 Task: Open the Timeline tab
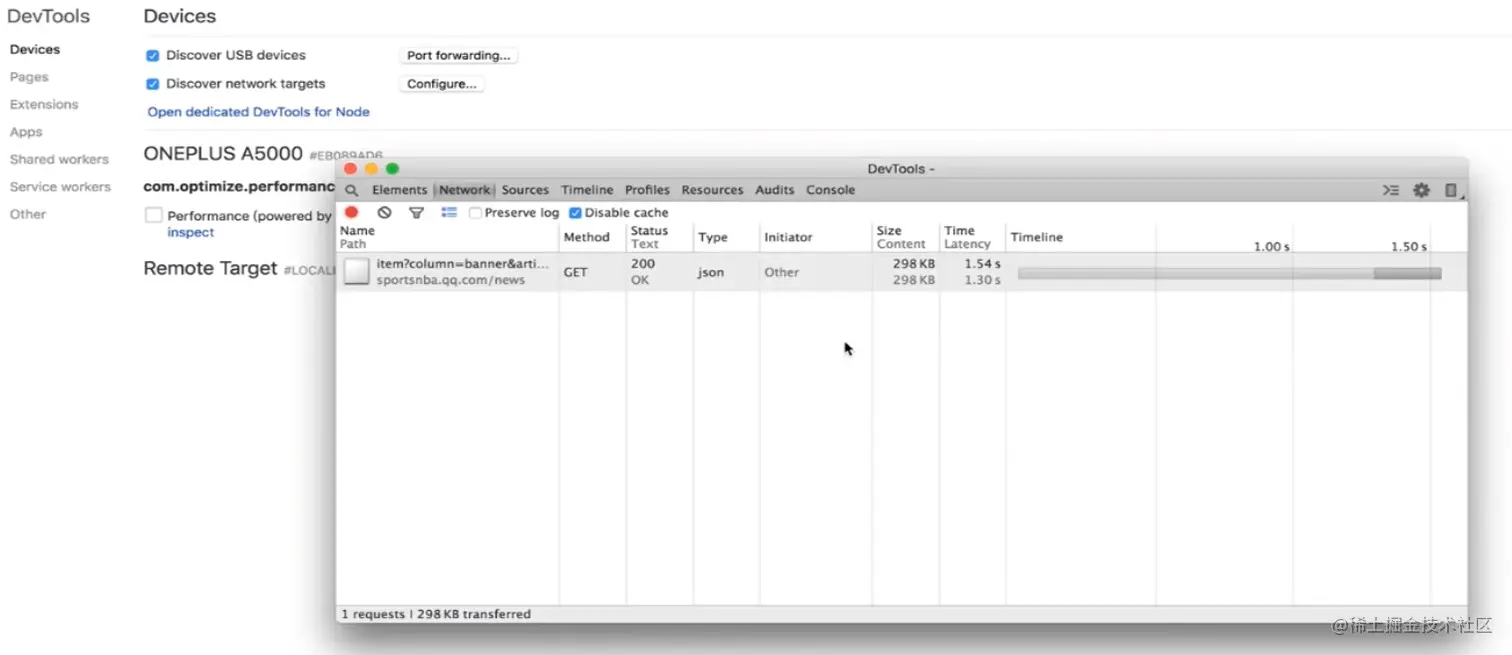587,190
